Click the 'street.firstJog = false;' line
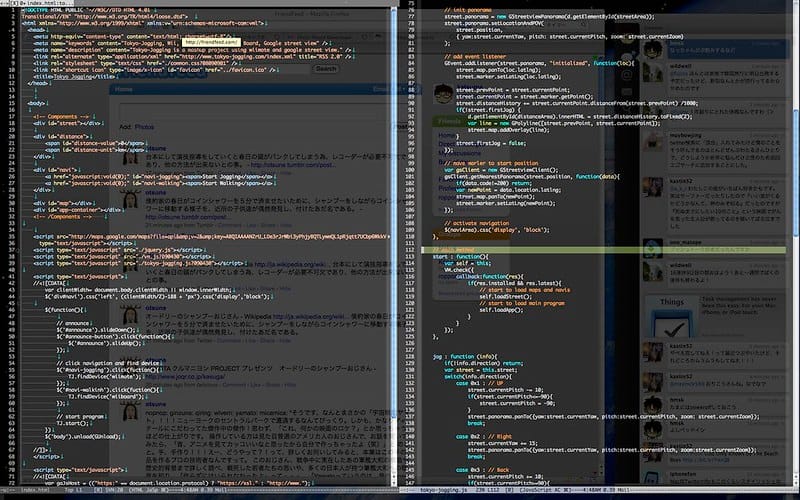This screenshot has width=800, height=500. (x=491, y=143)
